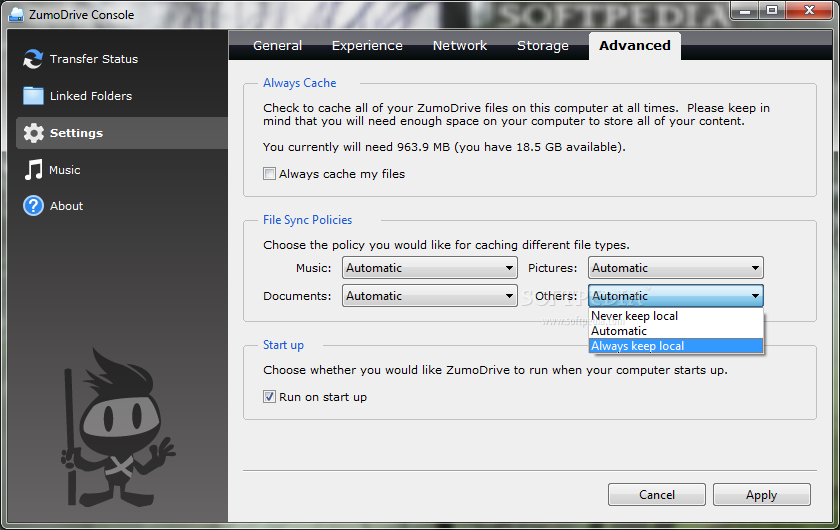Click the About question mark icon
The width and height of the screenshot is (840, 530).
[33, 206]
